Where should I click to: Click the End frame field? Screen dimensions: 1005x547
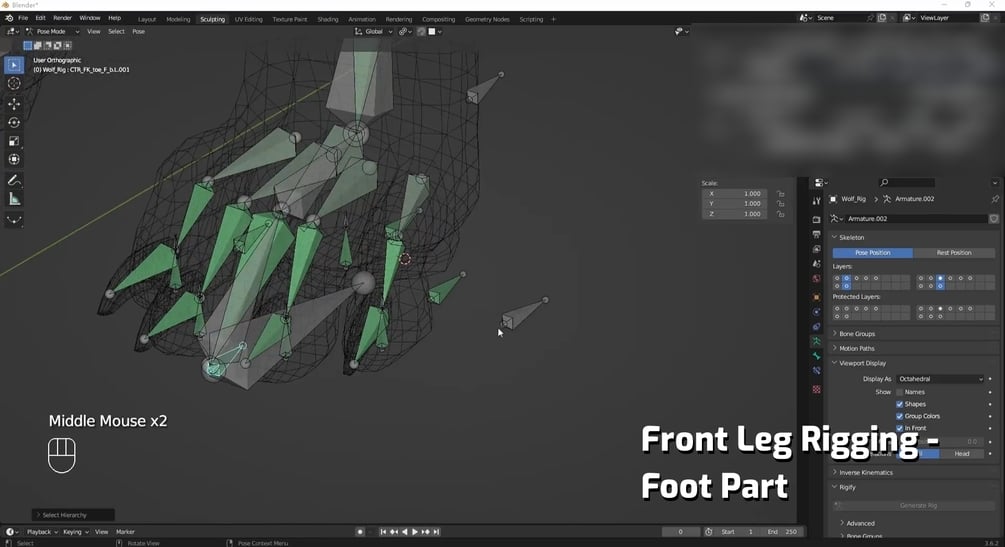pyautogui.click(x=783, y=532)
